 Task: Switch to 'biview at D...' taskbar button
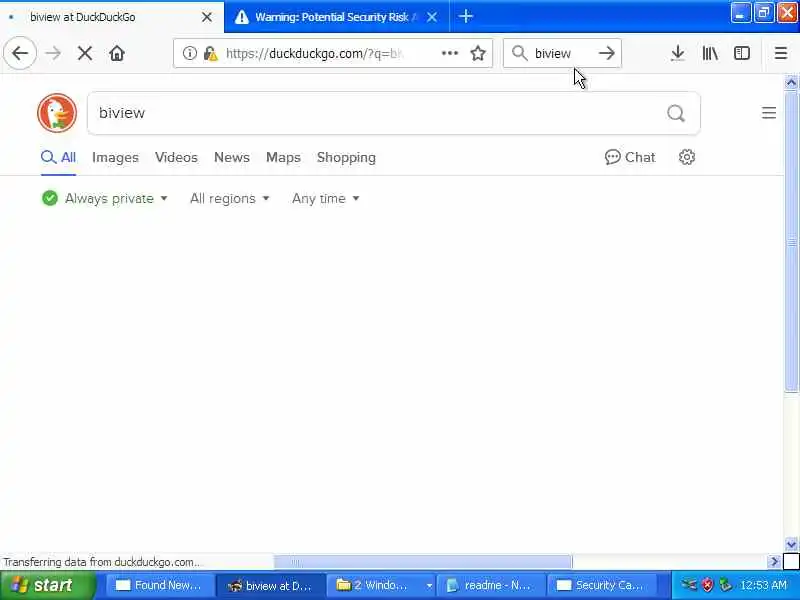[270, 585]
